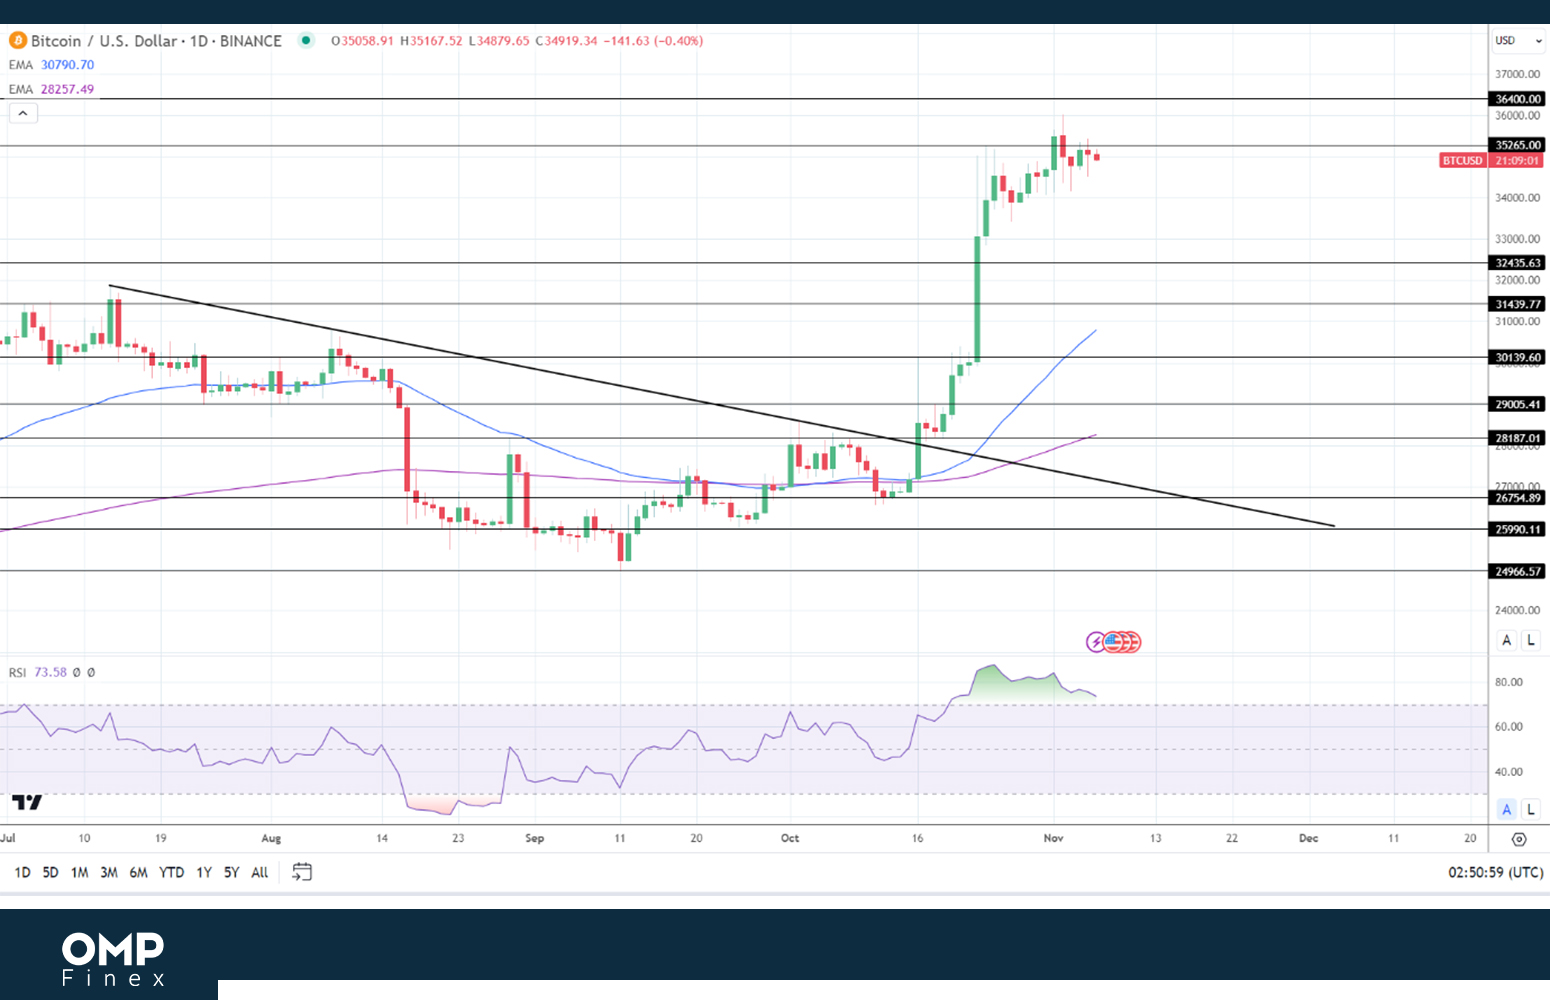Click the Nov date label on time axis
The height and width of the screenshot is (1000, 1550).
(x=1053, y=838)
